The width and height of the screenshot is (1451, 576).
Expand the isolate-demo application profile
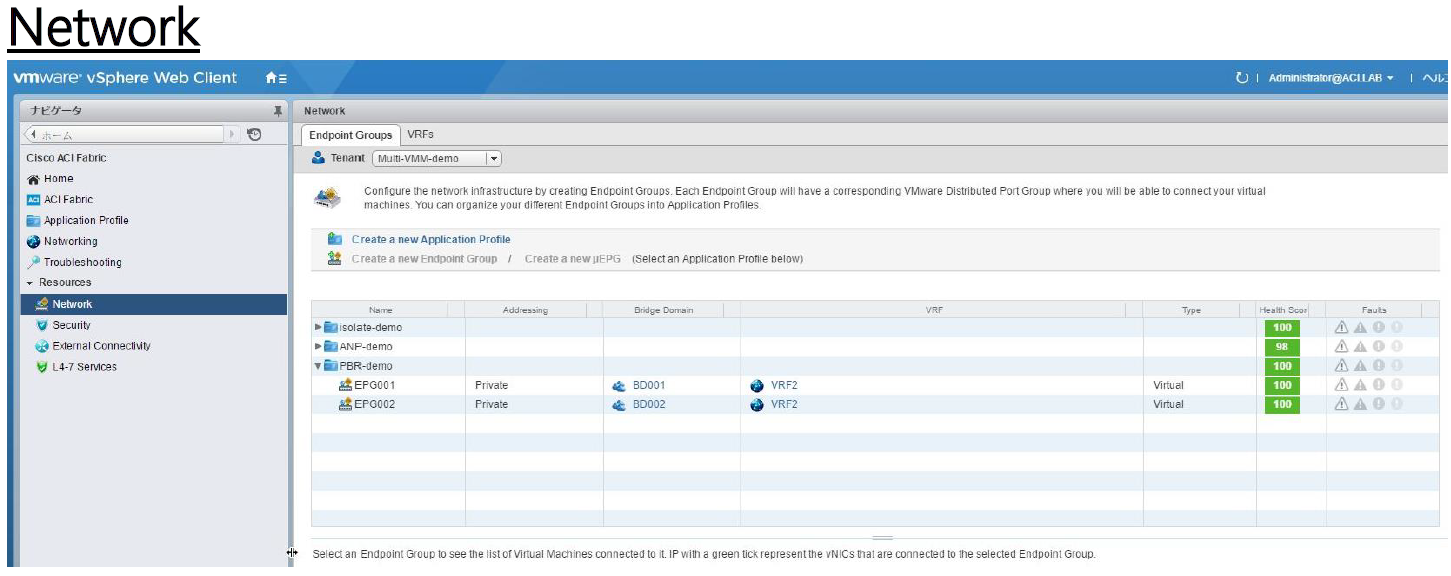pos(319,327)
